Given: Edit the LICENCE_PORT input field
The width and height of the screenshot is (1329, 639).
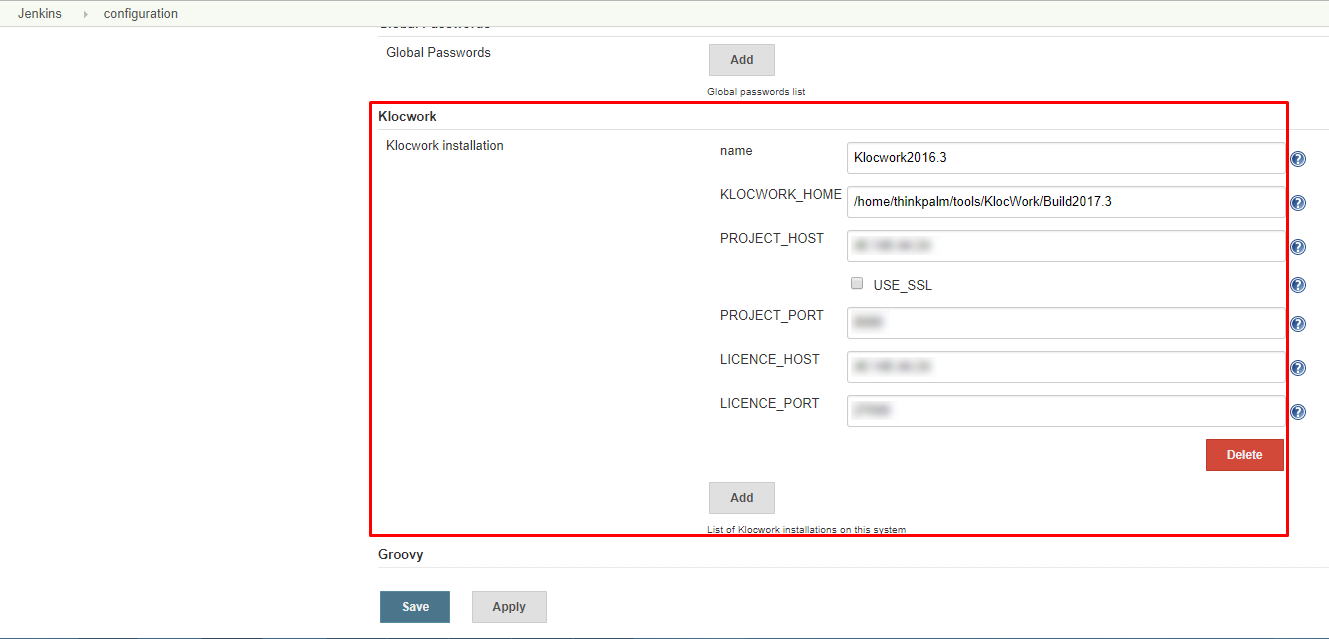Looking at the screenshot, I should [x=1066, y=411].
